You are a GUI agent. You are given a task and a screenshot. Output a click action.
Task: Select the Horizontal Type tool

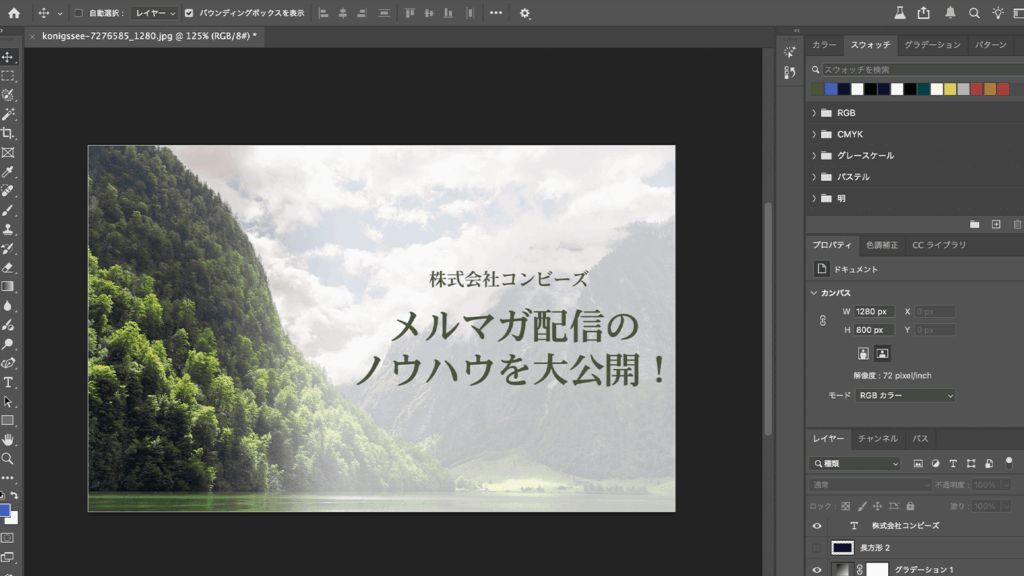tap(8, 382)
